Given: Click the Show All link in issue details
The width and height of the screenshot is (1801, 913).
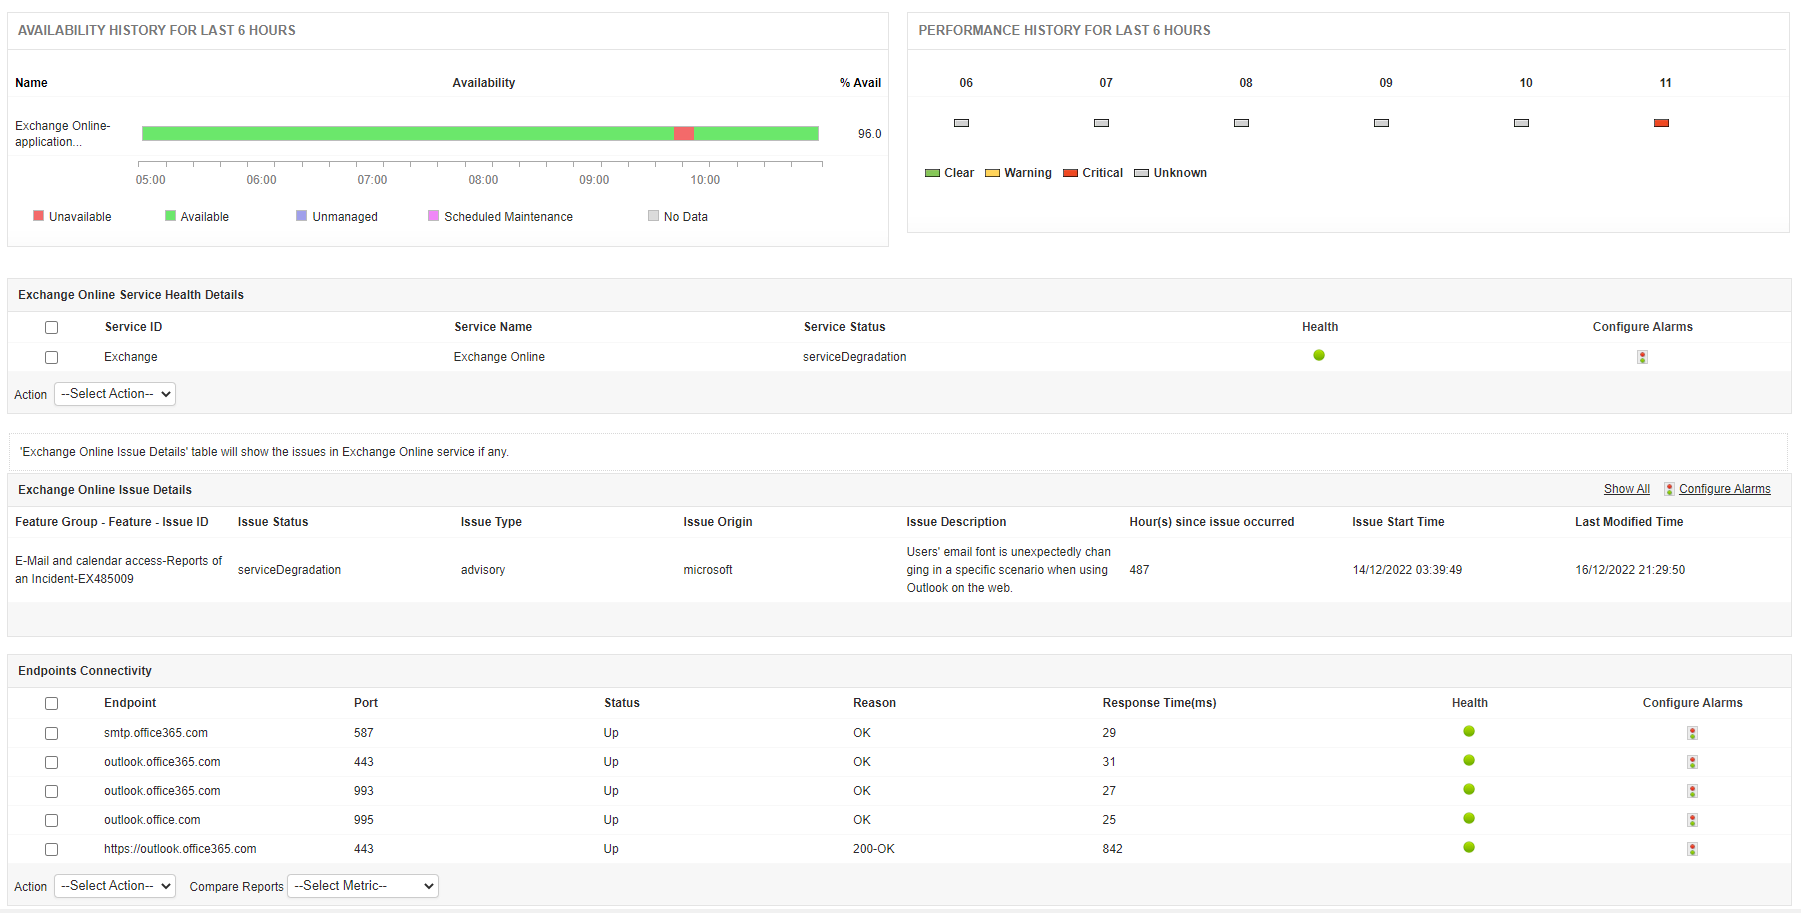Looking at the screenshot, I should tap(1626, 488).
